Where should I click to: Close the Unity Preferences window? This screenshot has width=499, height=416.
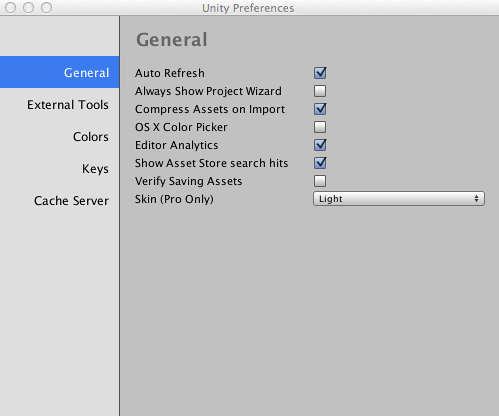(11, 7)
